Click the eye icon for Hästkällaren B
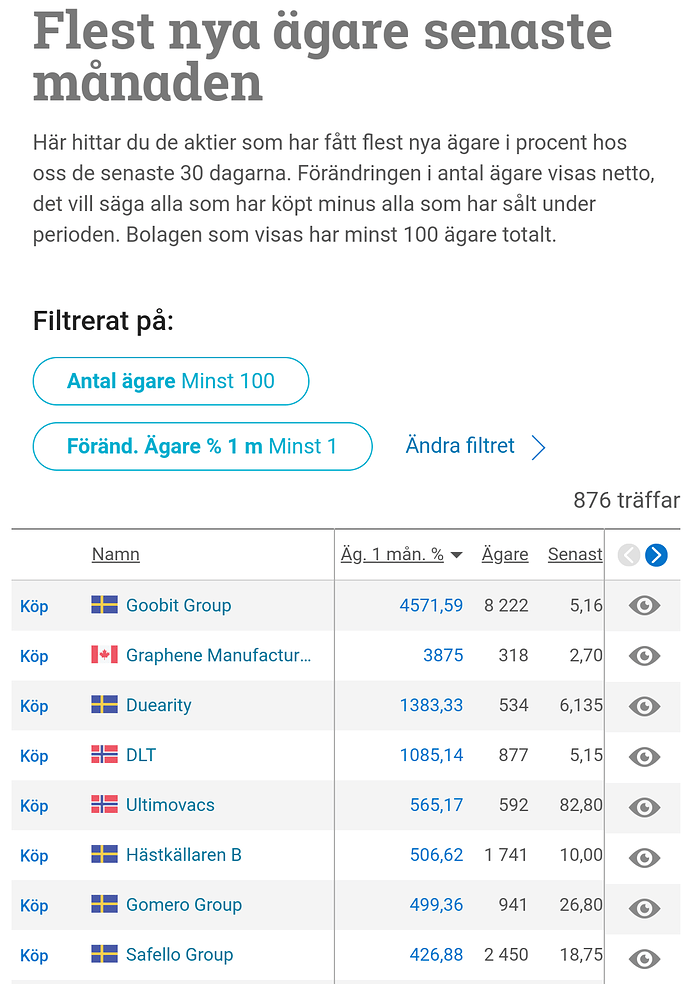Viewport: 690px width, 984px height. (x=644, y=857)
